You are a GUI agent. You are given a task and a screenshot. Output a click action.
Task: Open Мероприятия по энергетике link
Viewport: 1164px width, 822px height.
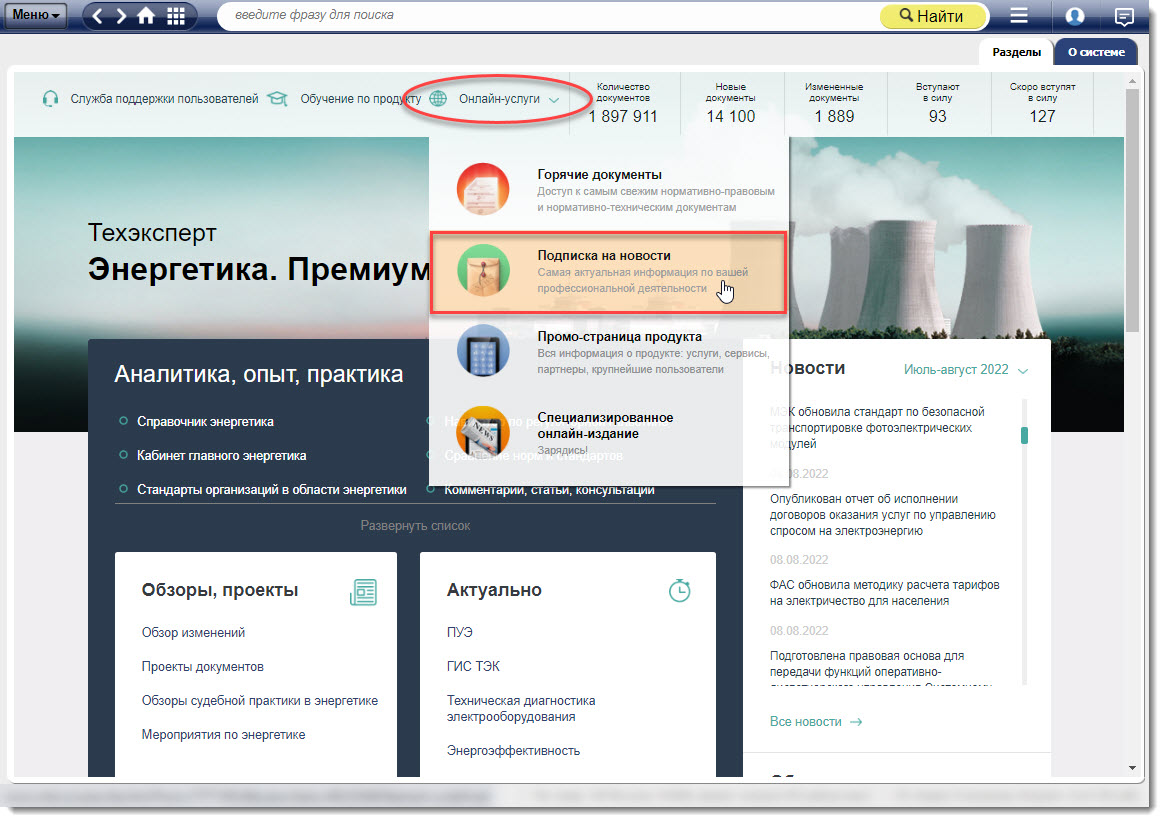[x=223, y=735]
